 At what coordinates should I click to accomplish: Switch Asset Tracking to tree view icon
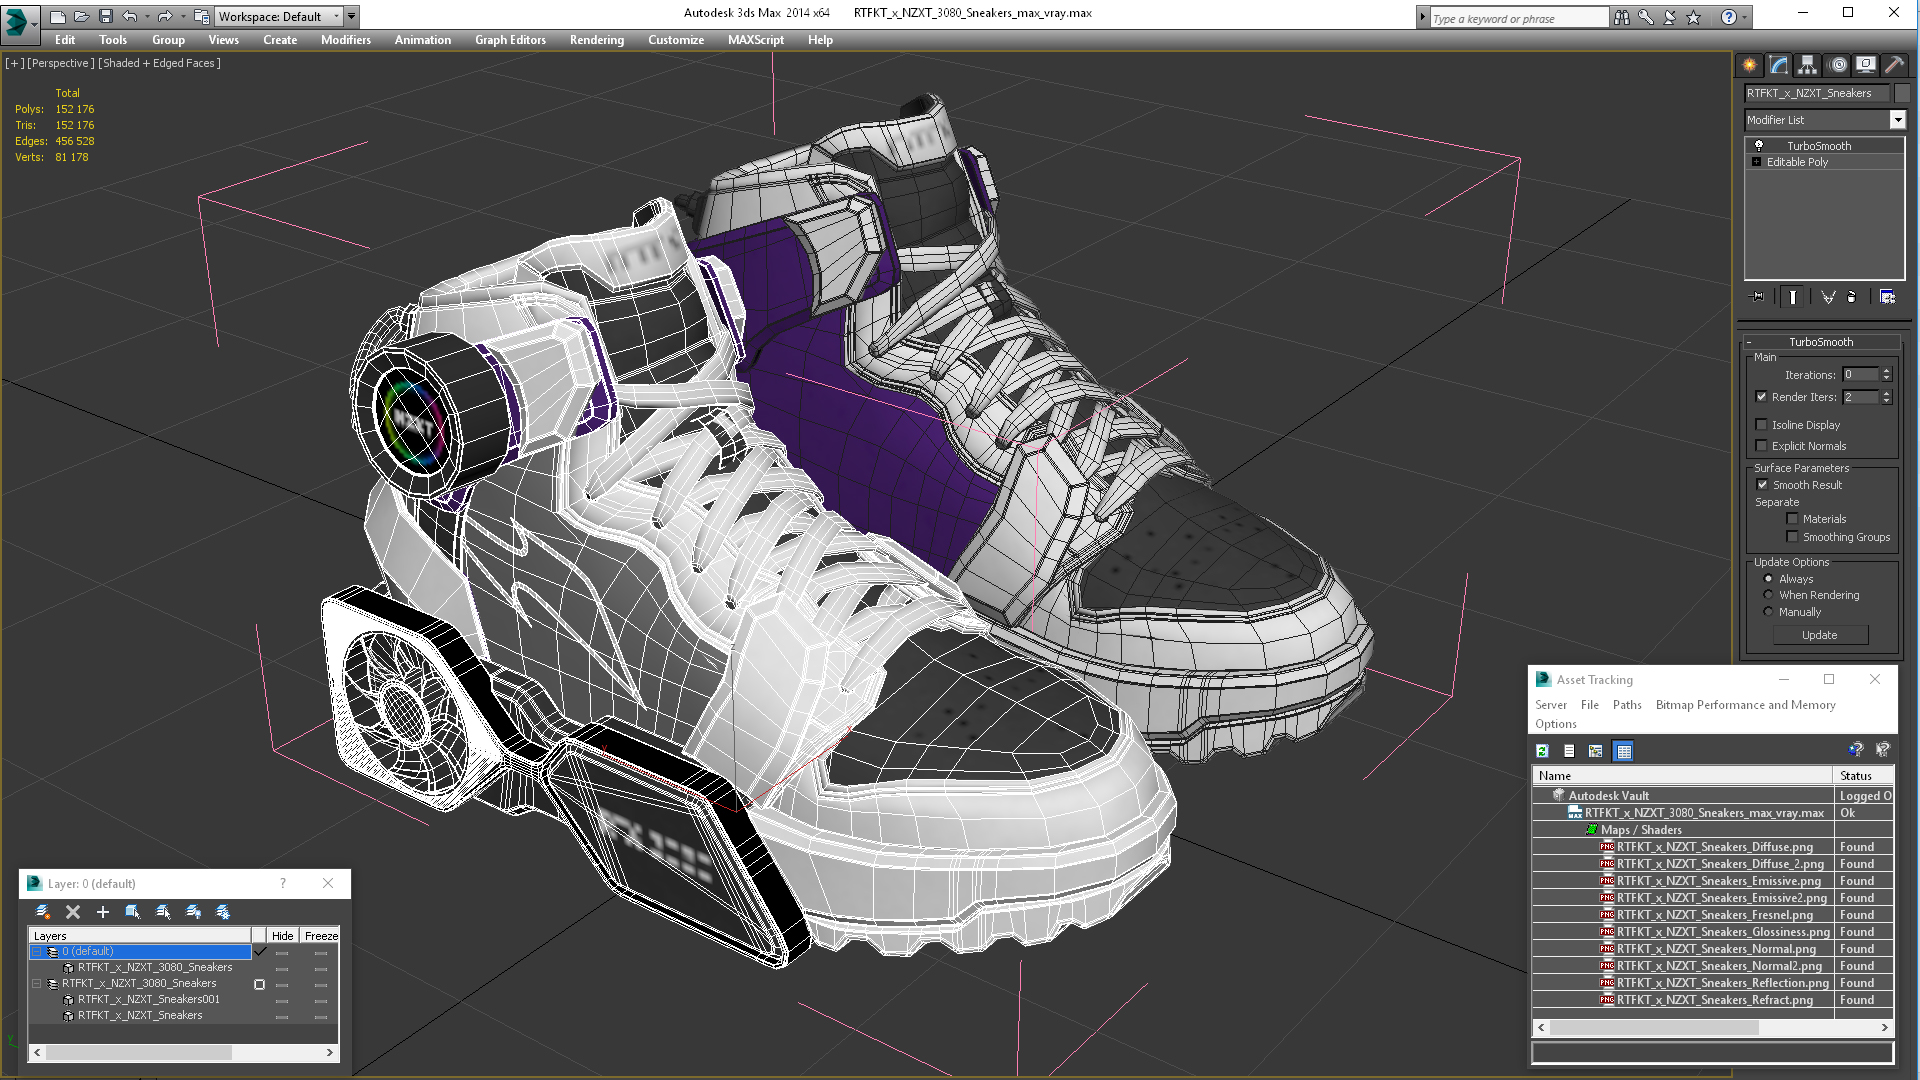[x=1596, y=751]
